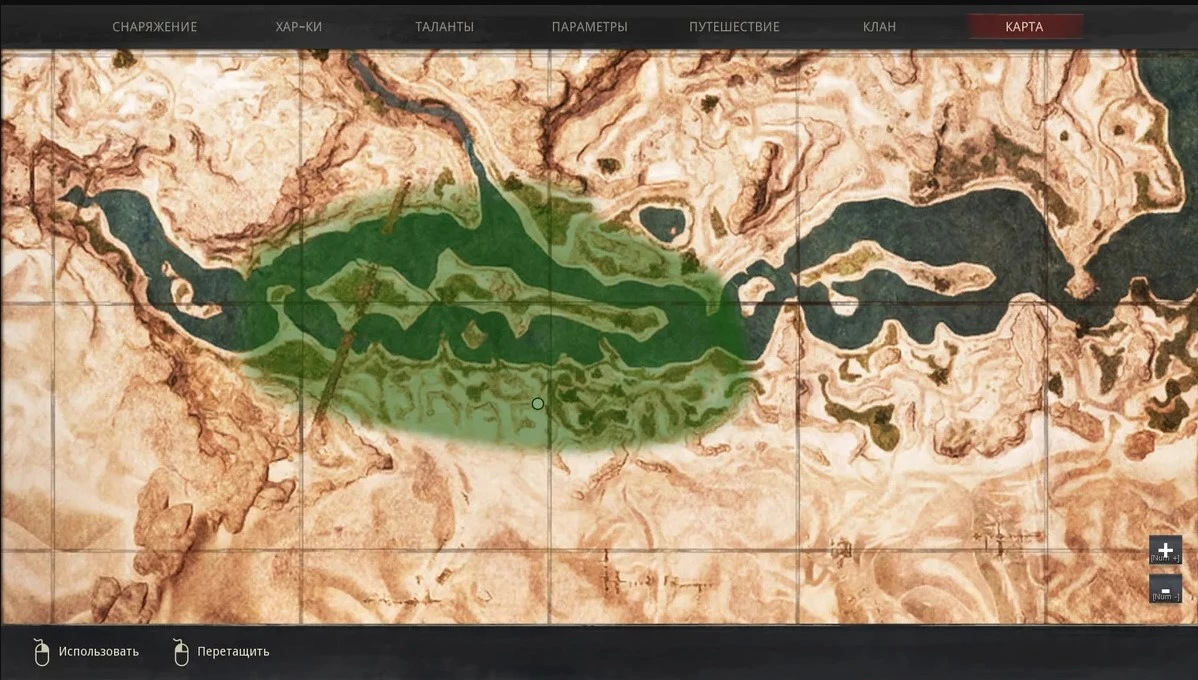Switch to the КЛАН tab
Image resolution: width=1198 pixels, height=680 pixels.
[879, 27]
